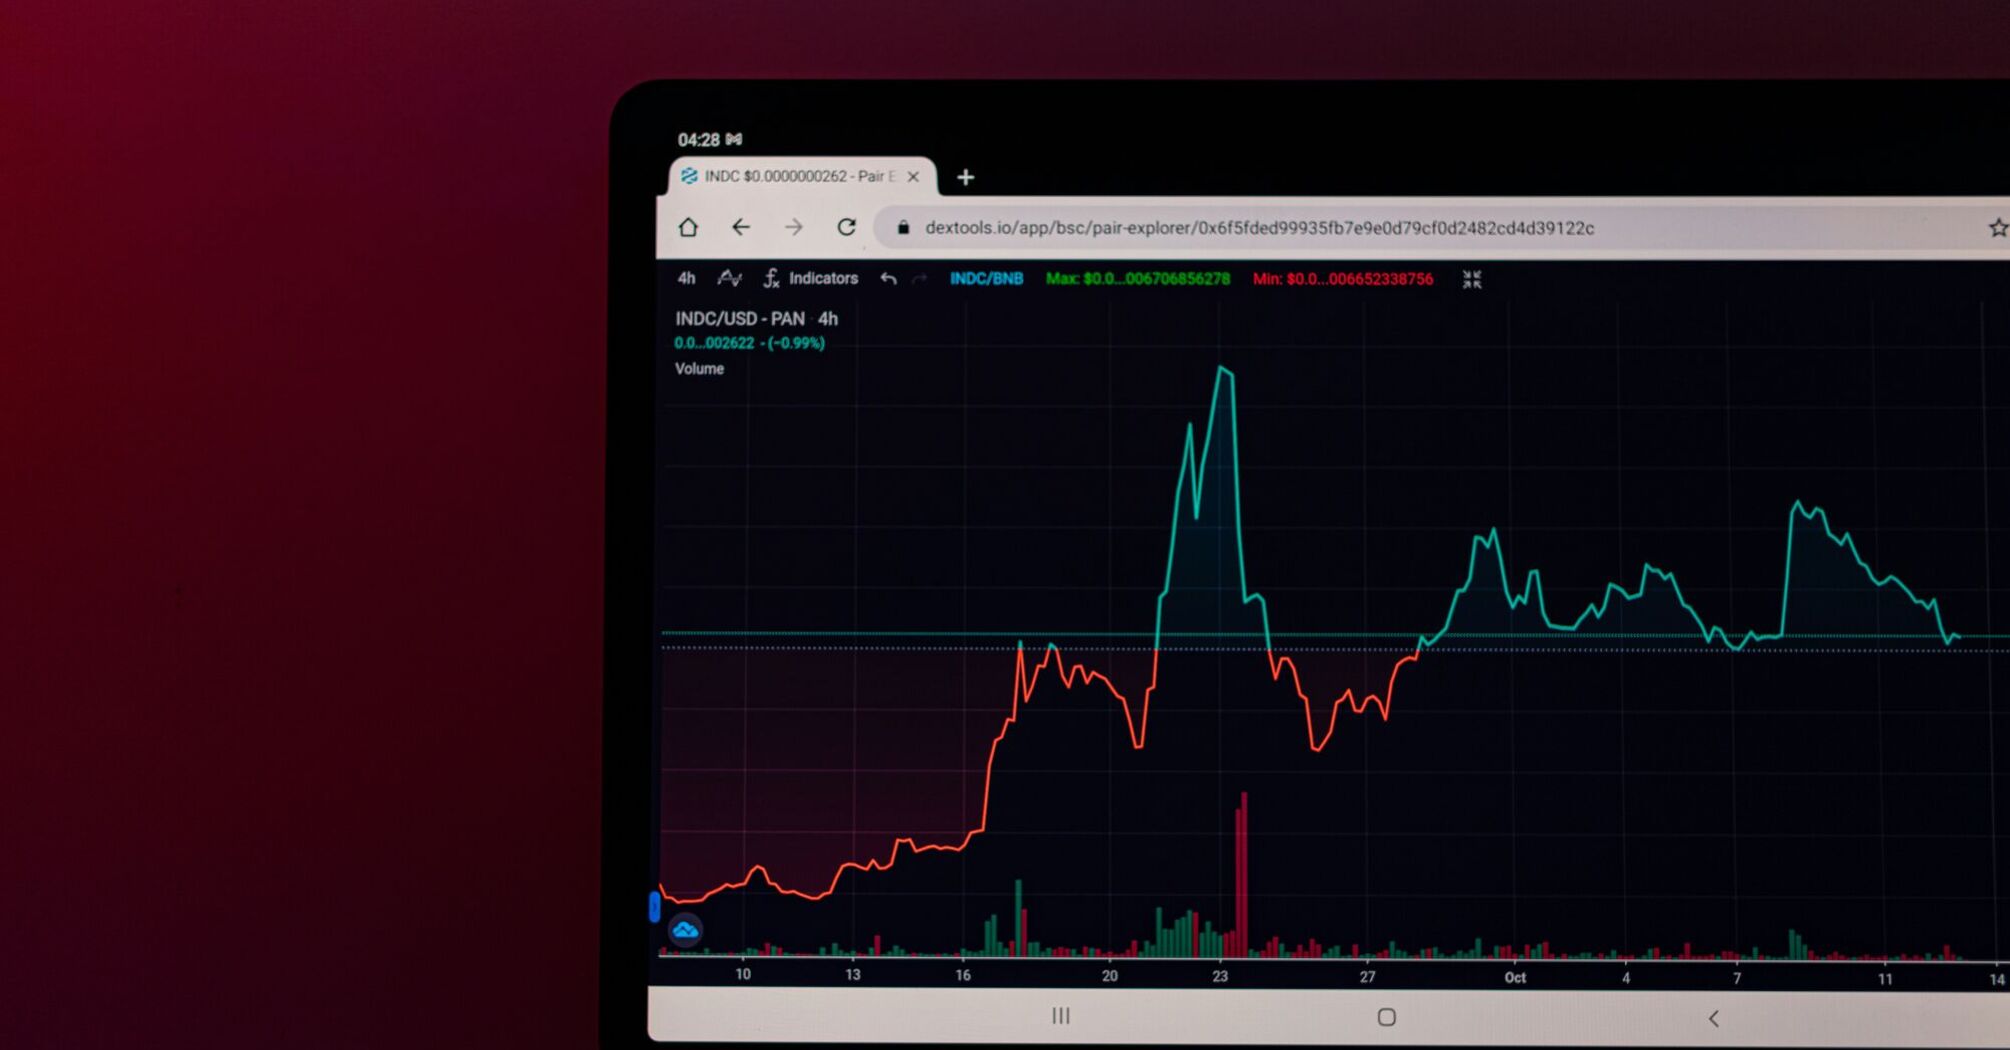Open the 4h timeframe selector
Image resolution: width=2010 pixels, height=1050 pixels.
[686, 278]
